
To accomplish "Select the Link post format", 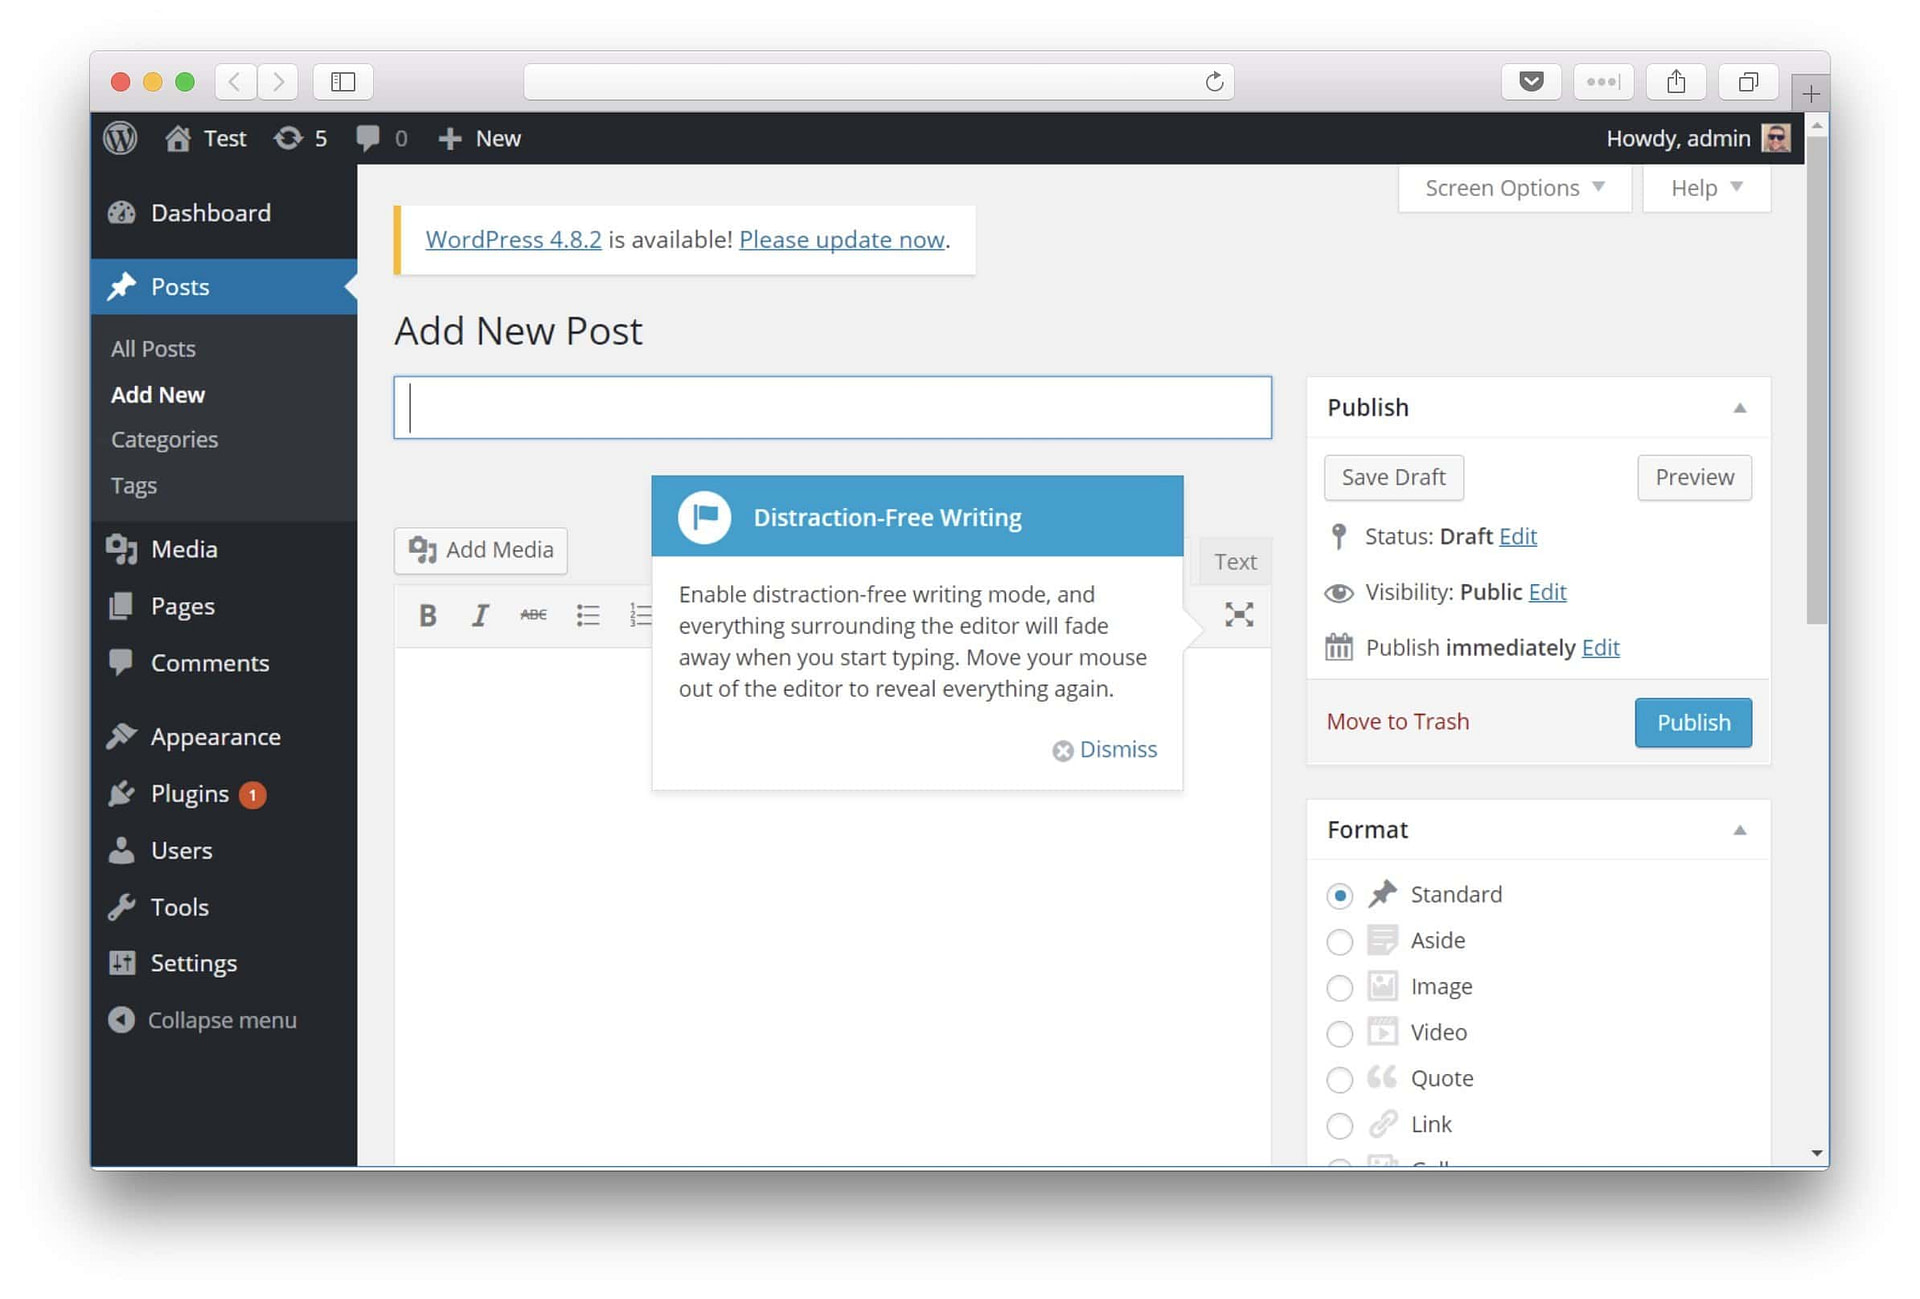I will [x=1340, y=1126].
